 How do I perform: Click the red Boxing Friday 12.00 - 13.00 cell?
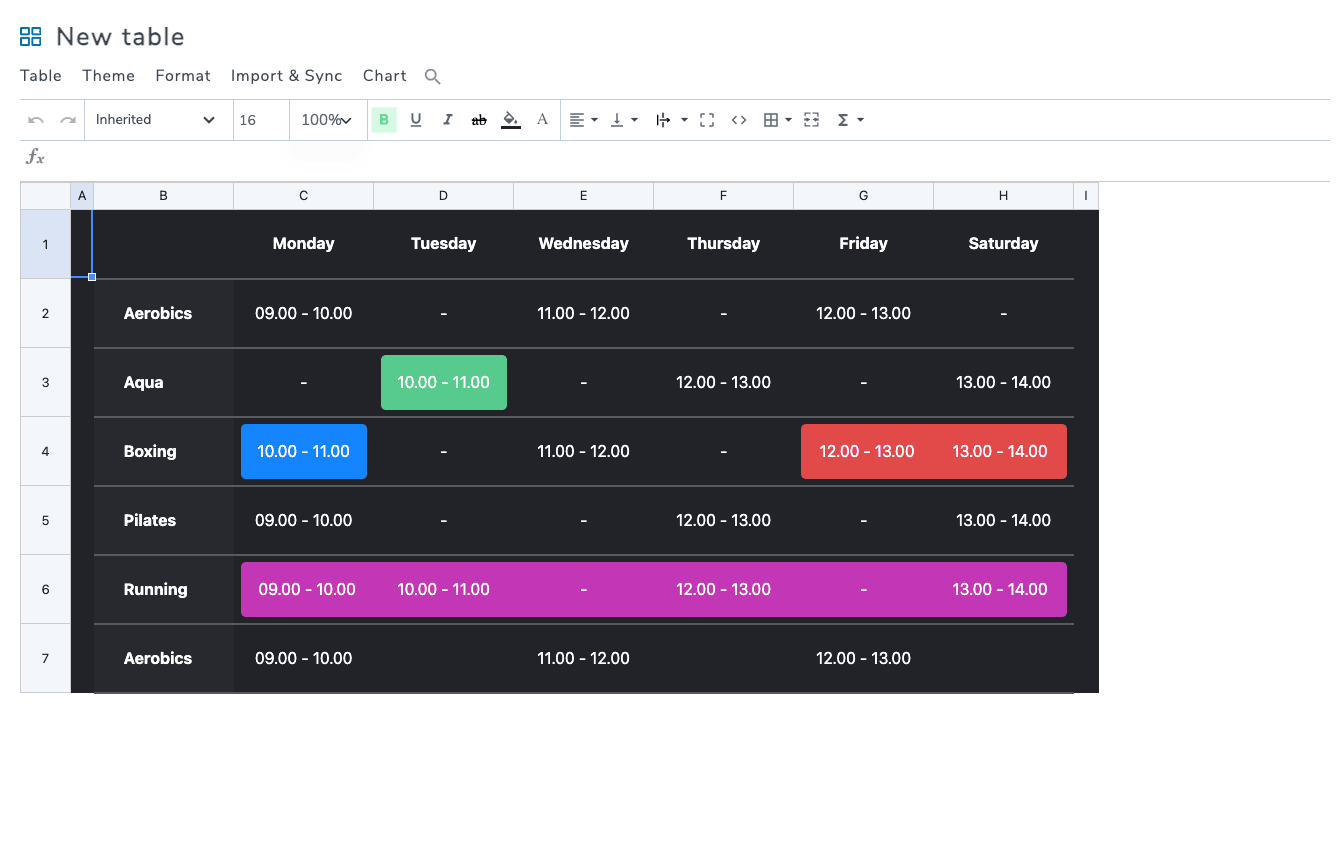(867, 451)
